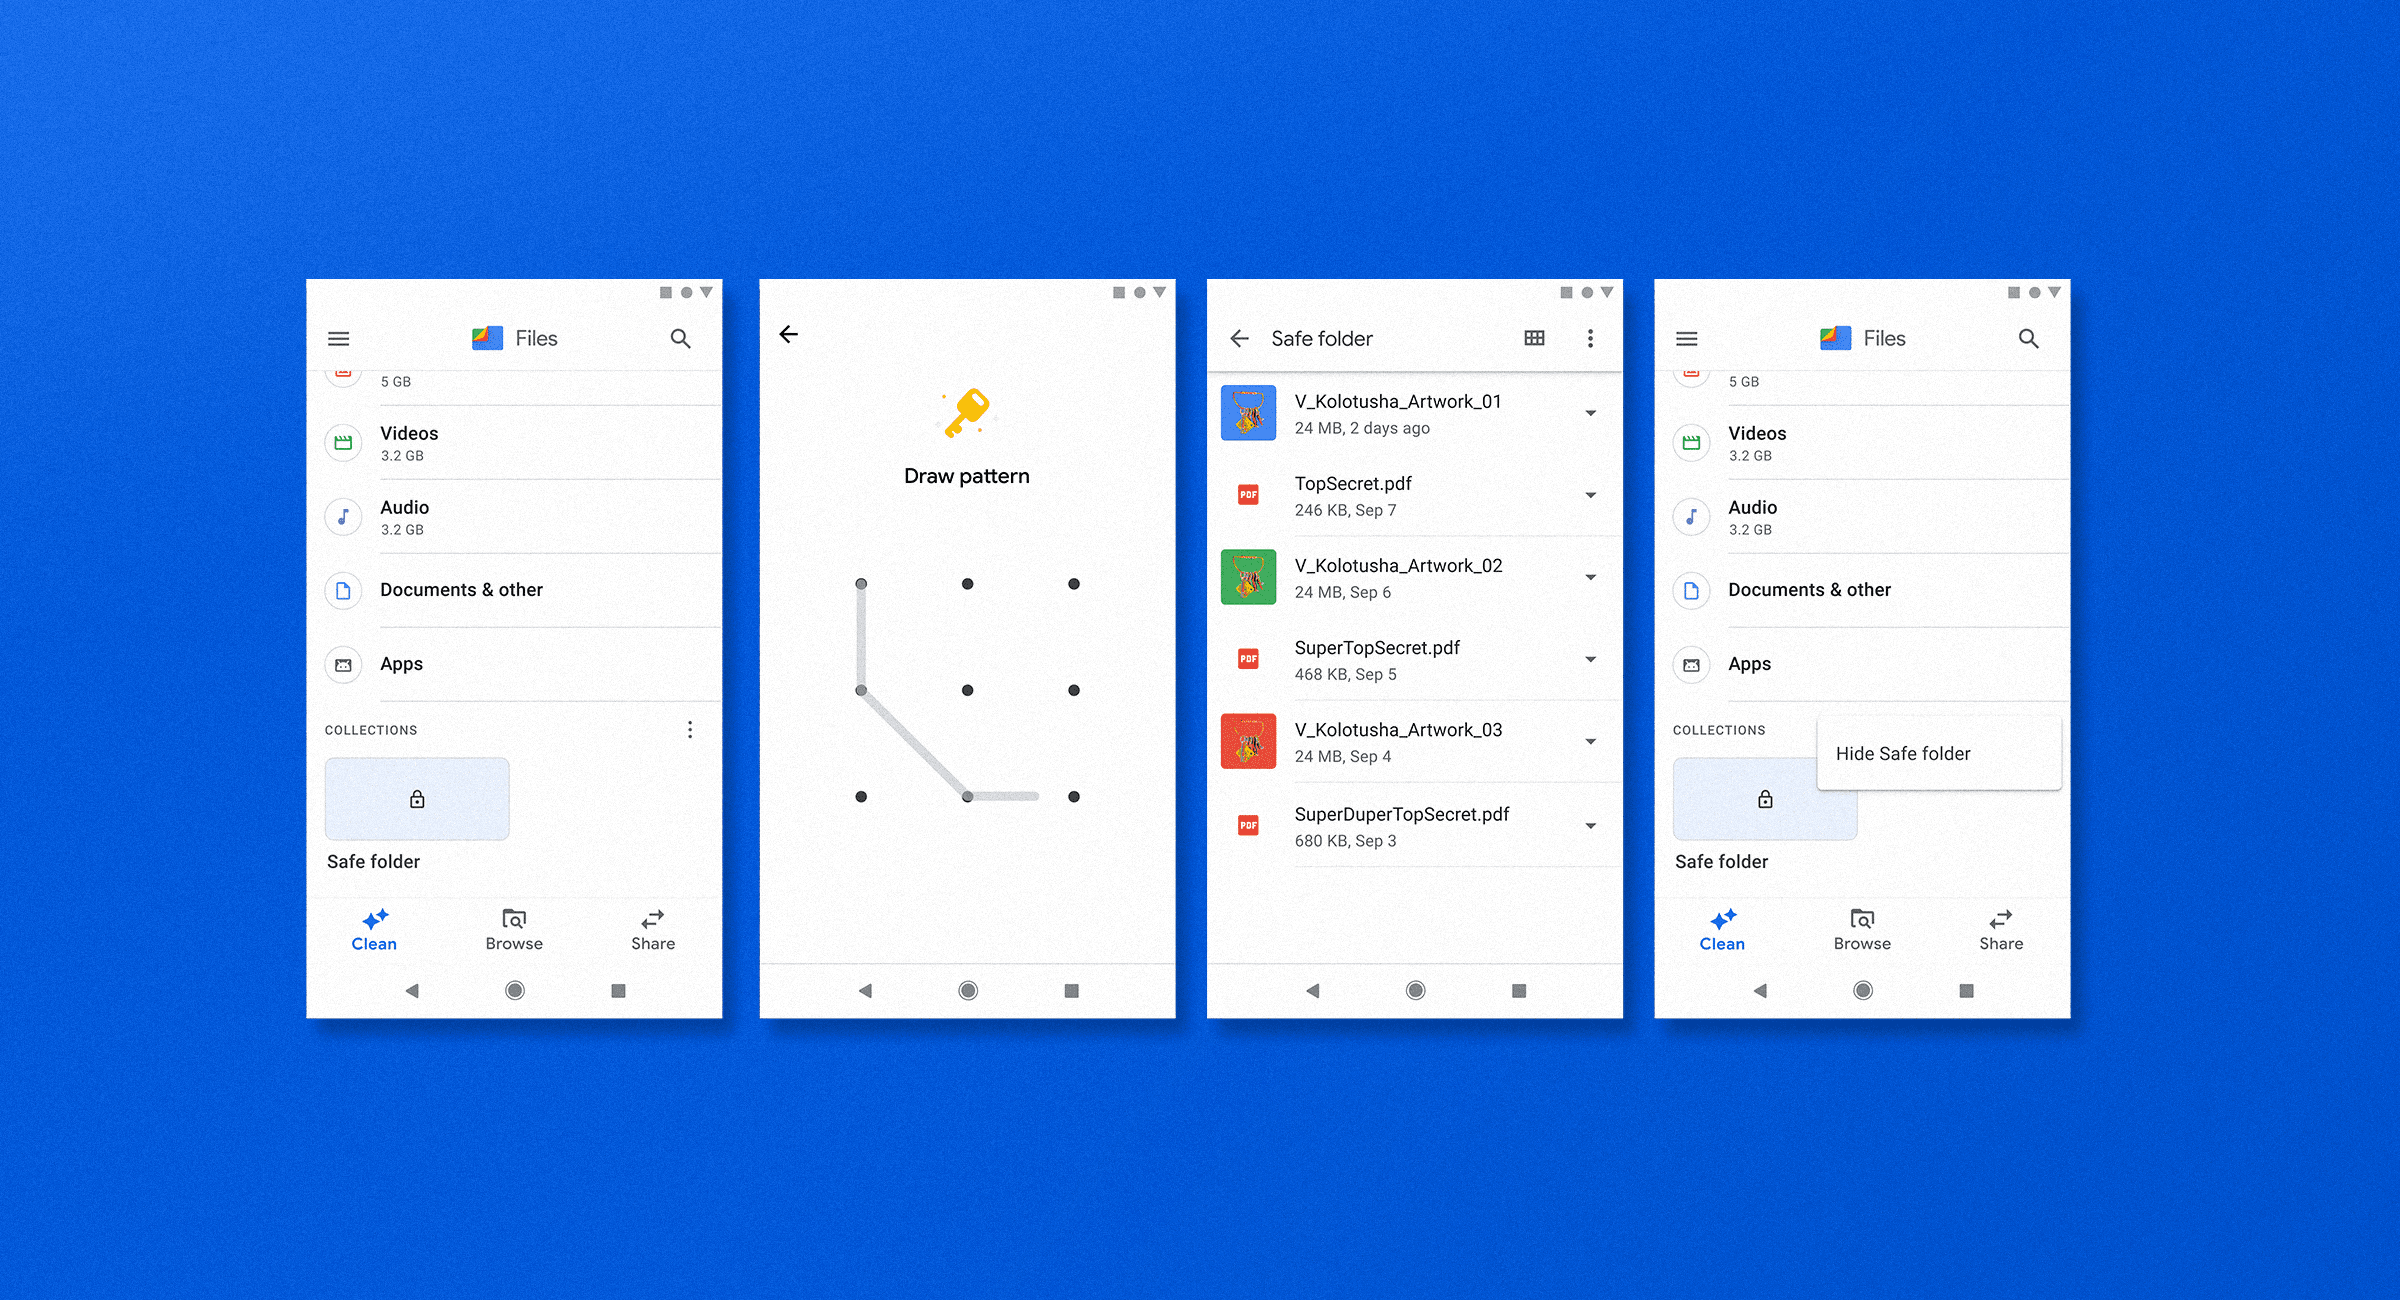2400x1300 pixels.
Task: Click the Clean tab icon
Action: [374, 921]
